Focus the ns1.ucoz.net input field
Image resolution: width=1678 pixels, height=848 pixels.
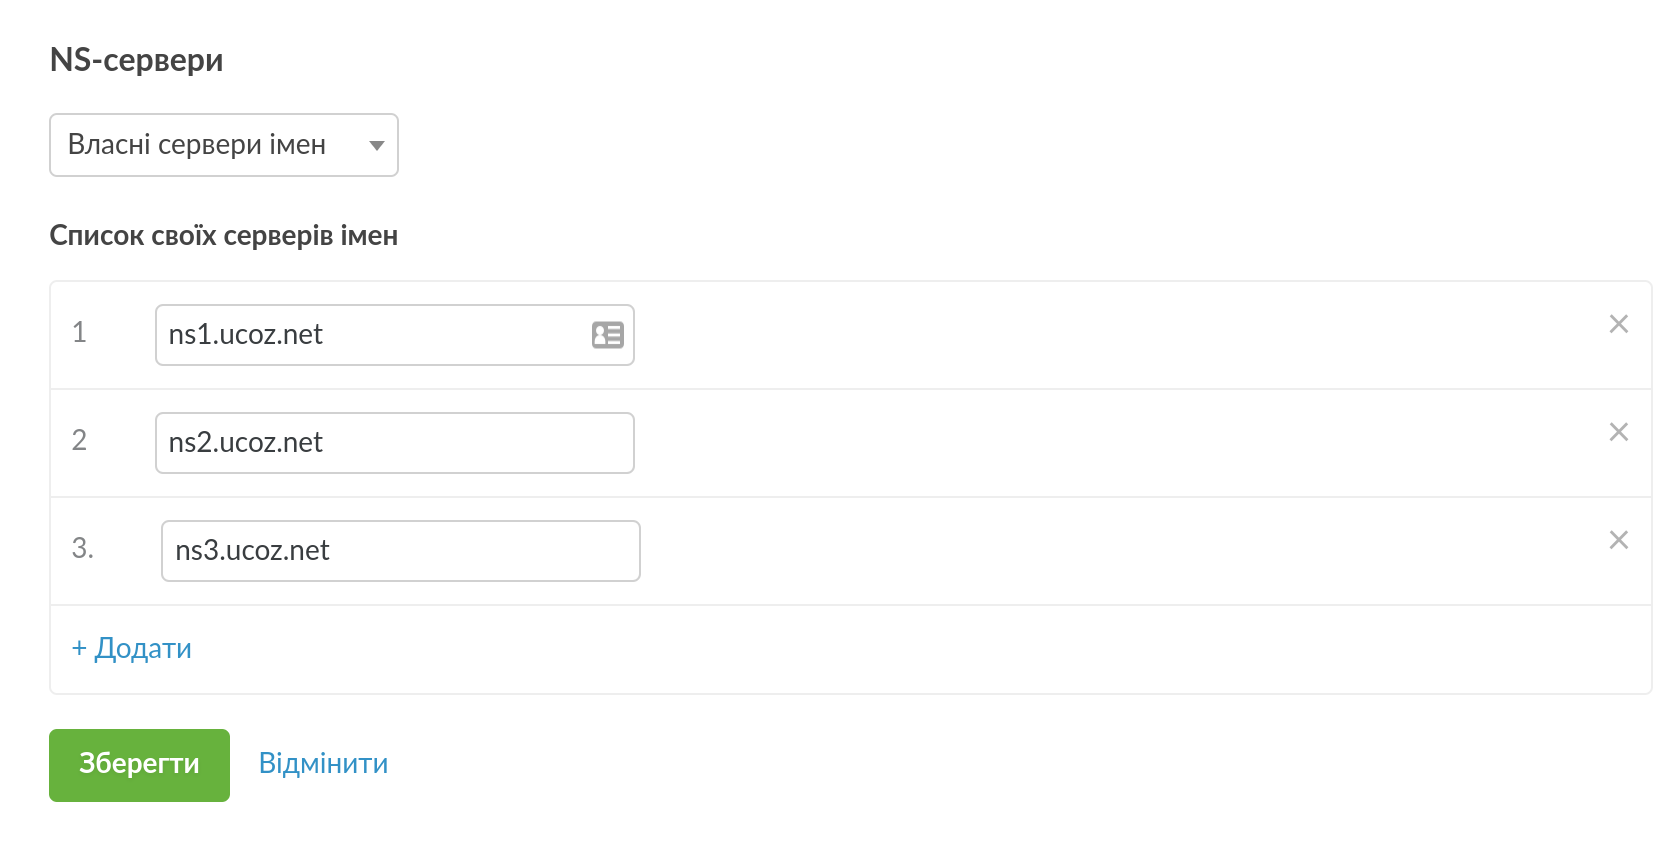click(x=370, y=335)
